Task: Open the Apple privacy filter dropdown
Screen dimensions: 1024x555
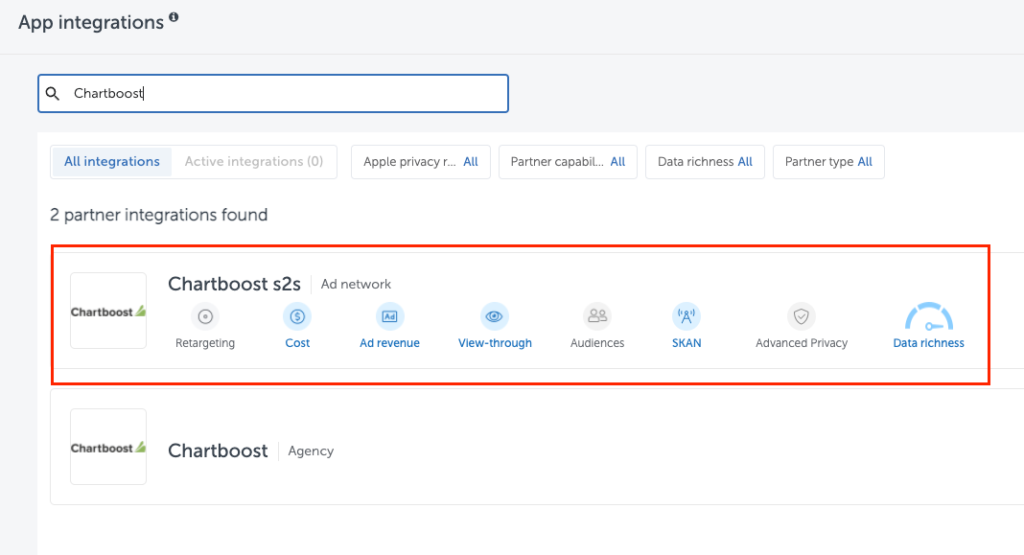Action: (x=421, y=162)
